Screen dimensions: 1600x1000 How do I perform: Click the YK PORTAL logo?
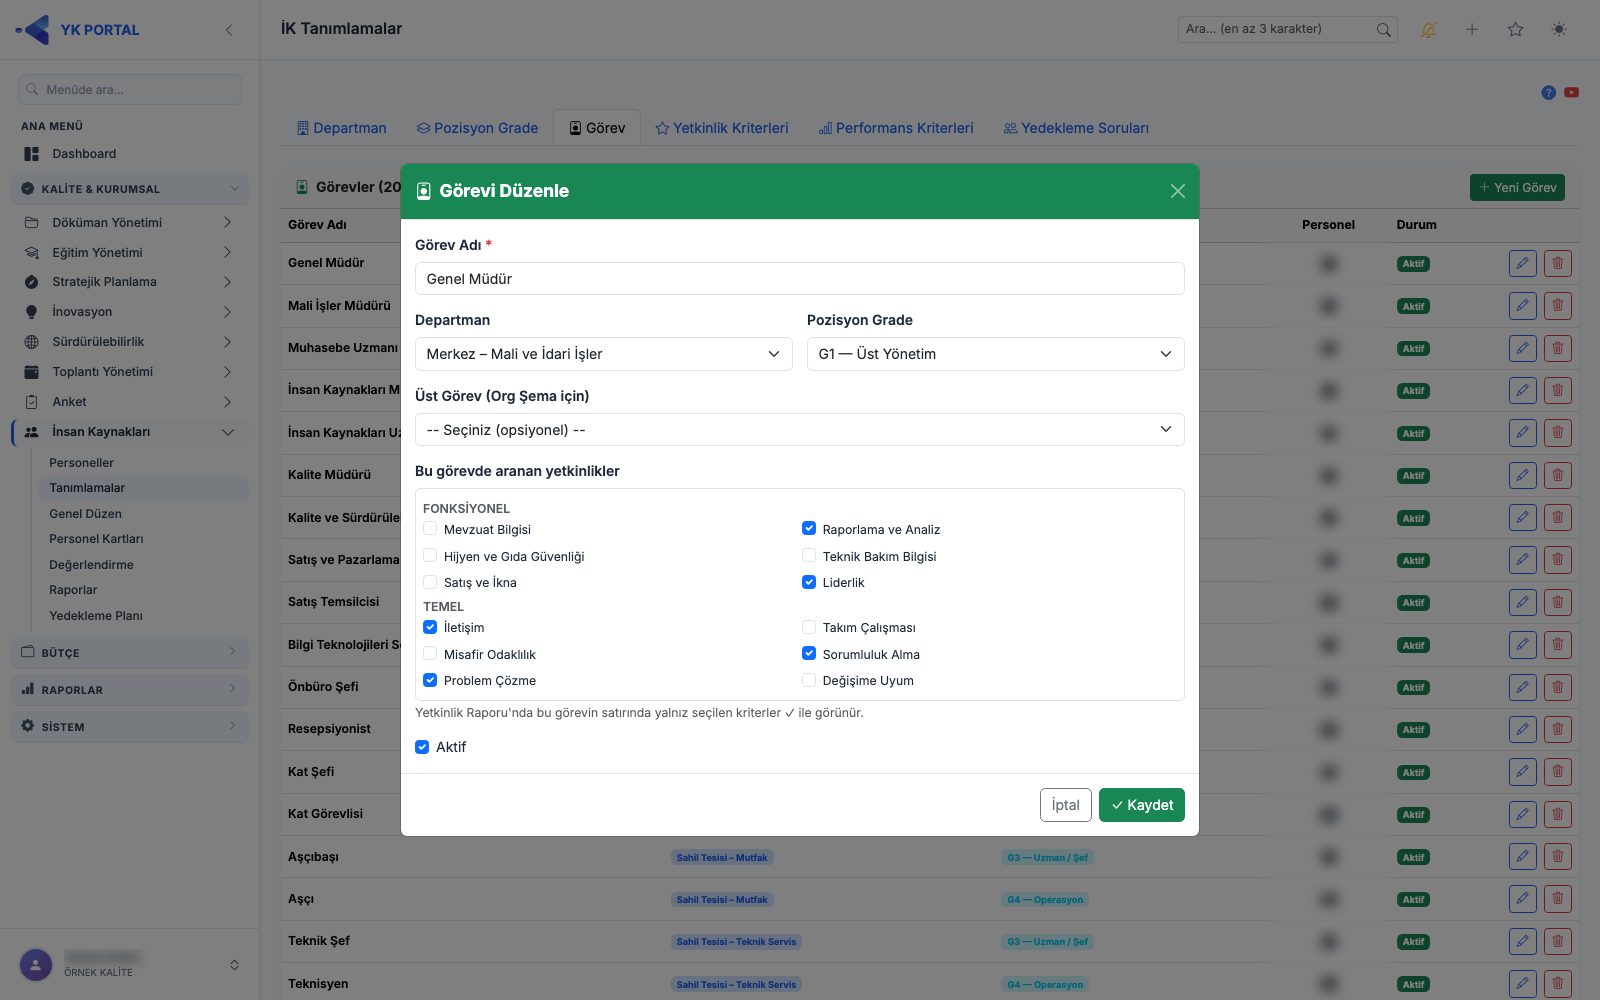pos(78,30)
